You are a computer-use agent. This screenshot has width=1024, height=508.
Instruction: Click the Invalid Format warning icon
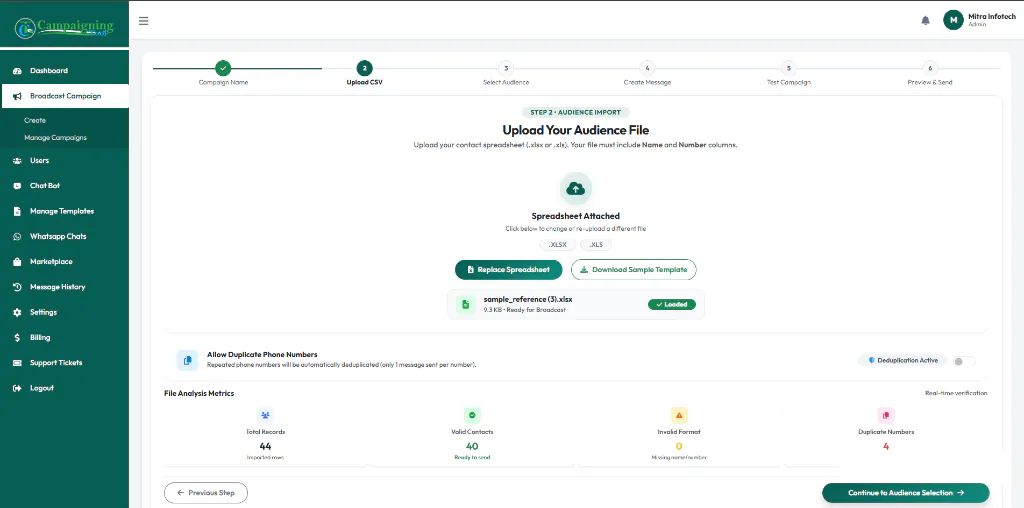pyautogui.click(x=679, y=415)
